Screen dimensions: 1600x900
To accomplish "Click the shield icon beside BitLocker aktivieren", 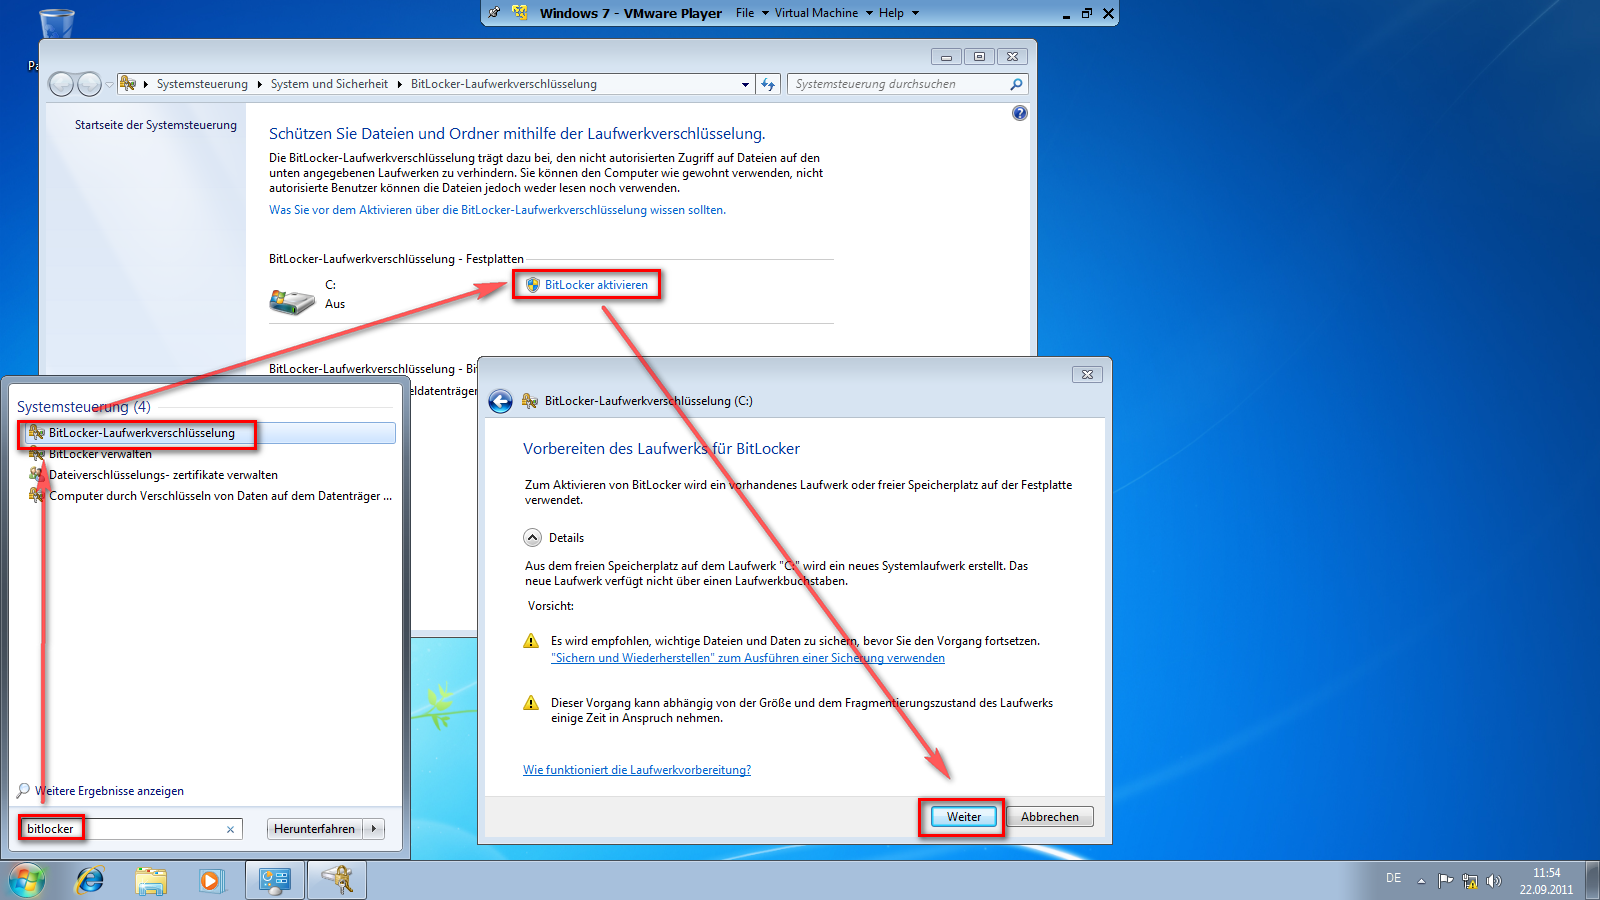I will click(533, 285).
